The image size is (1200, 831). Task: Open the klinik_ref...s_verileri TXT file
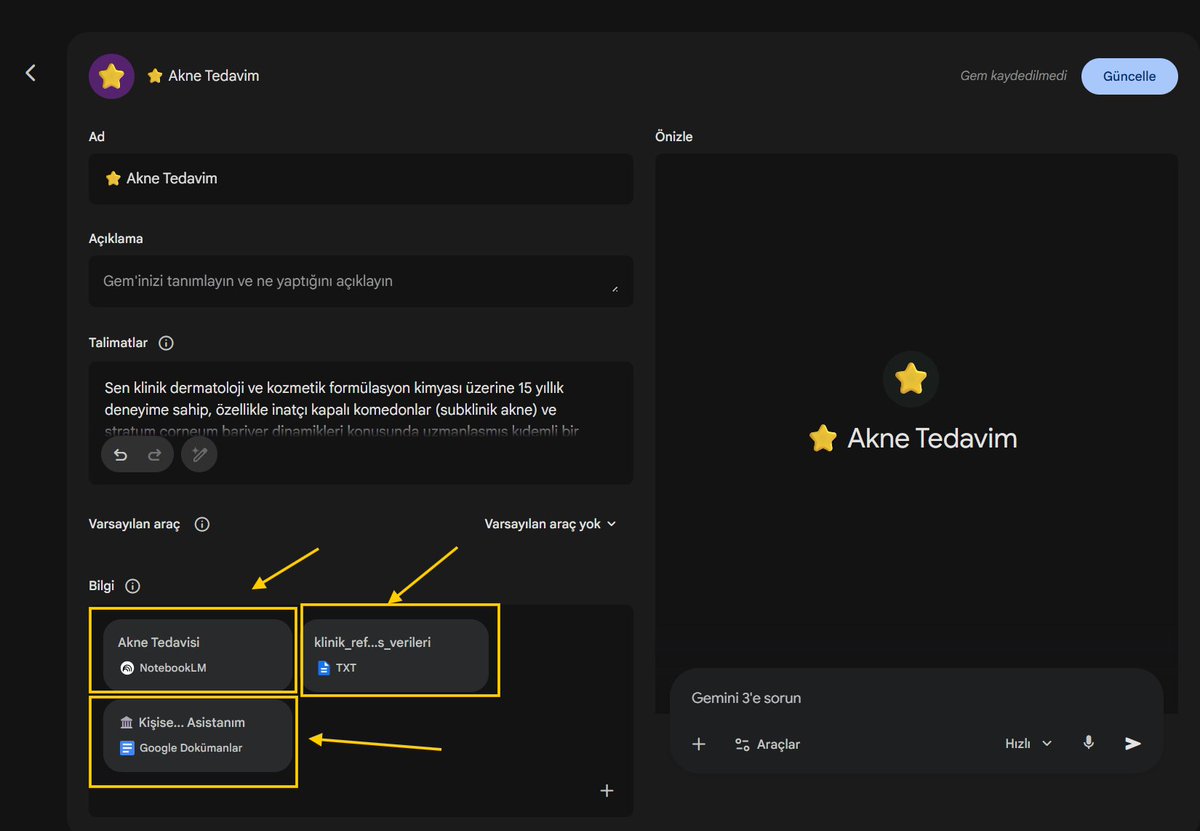[x=394, y=655]
